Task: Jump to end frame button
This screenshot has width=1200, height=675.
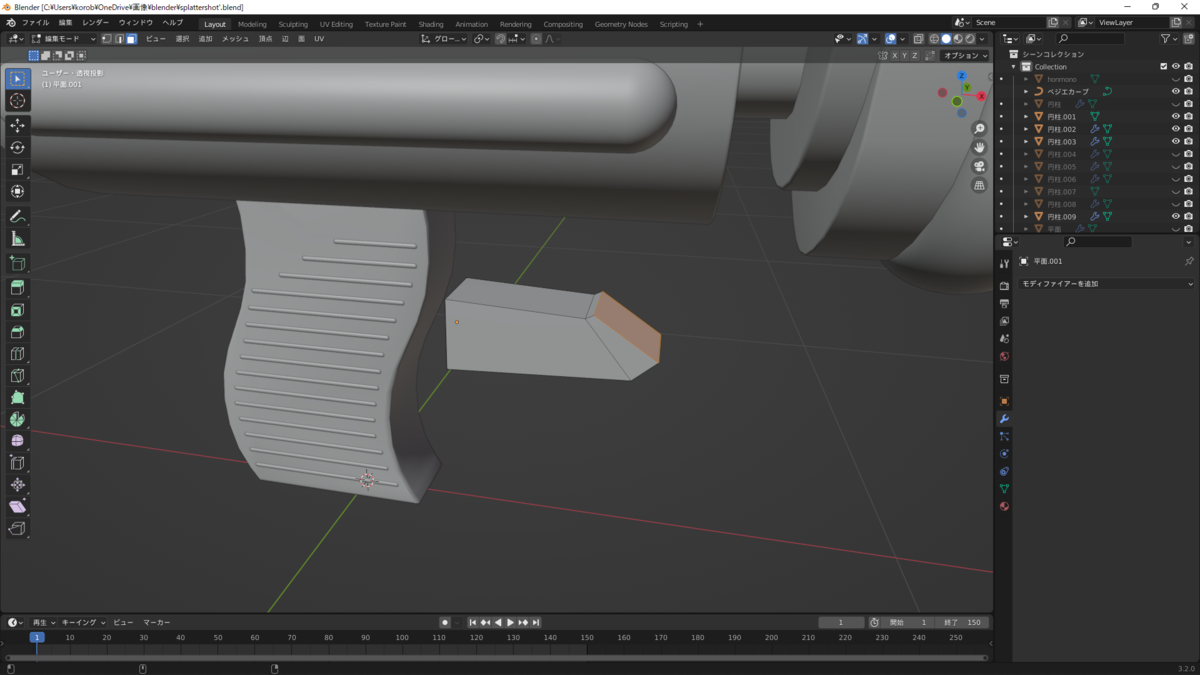Action: click(536, 622)
